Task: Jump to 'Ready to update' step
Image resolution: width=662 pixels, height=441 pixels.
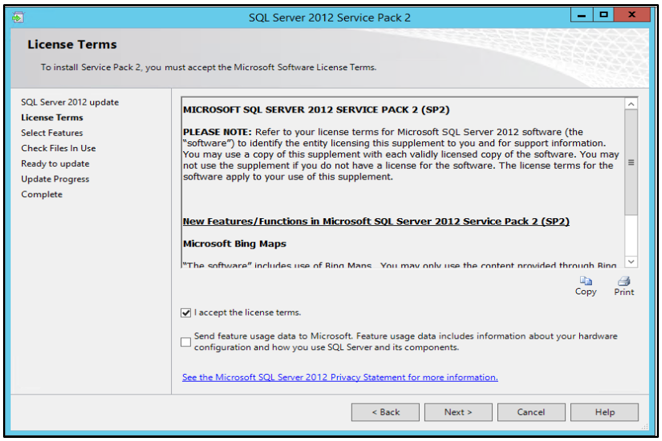Action: [x=55, y=163]
